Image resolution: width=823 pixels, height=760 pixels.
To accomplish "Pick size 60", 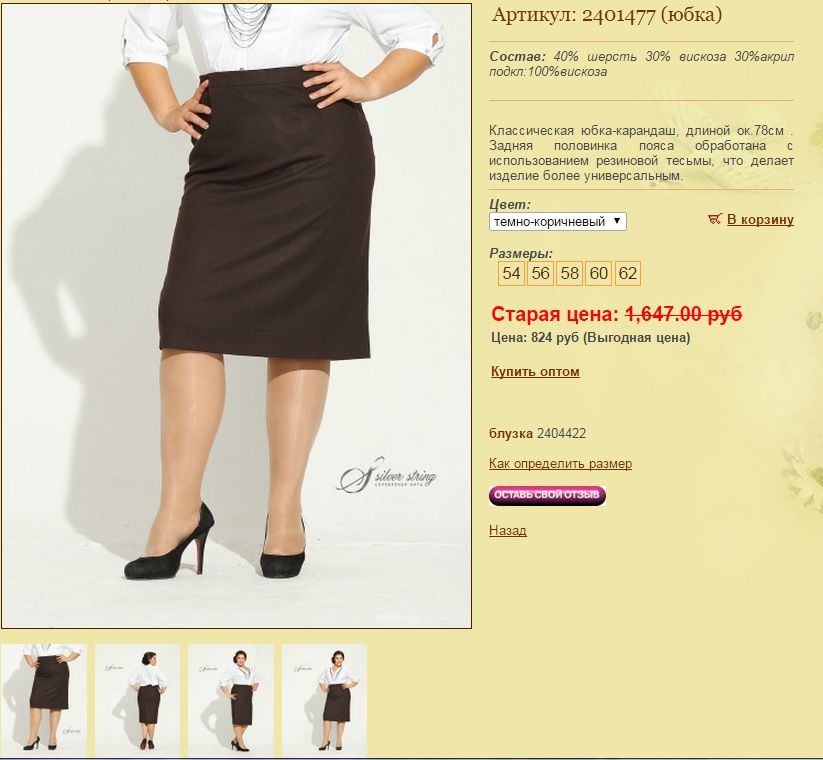I will tap(598, 273).
